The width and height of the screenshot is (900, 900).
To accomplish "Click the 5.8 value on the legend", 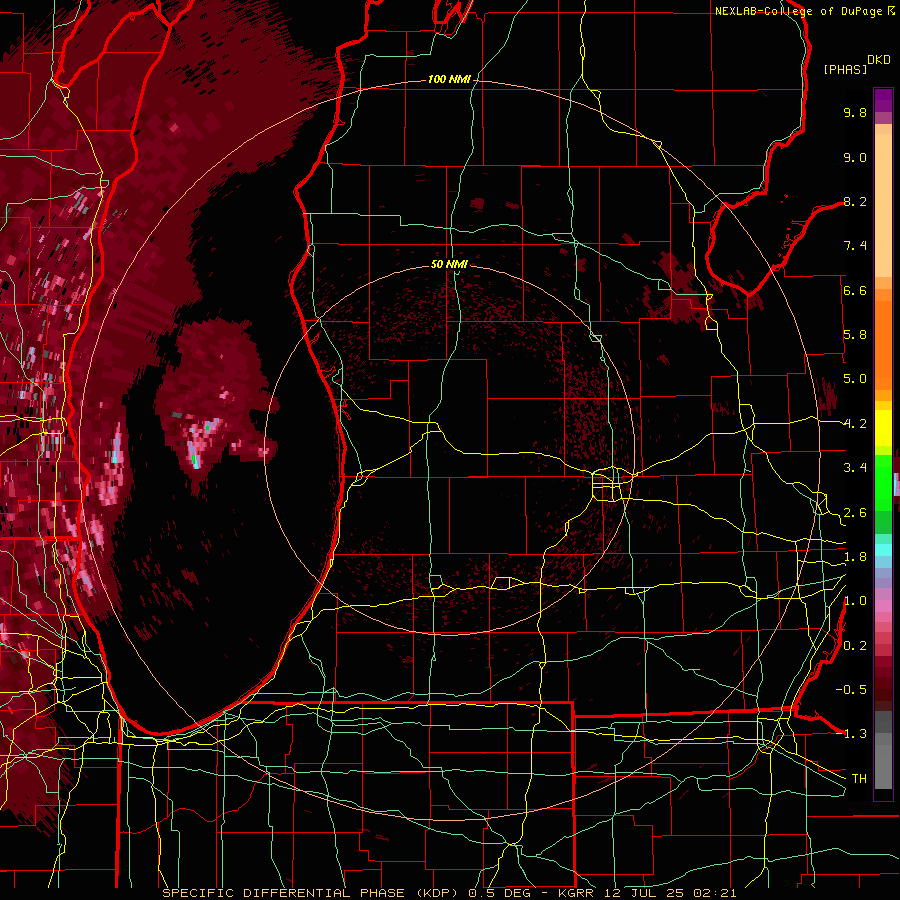I will point(855,335).
